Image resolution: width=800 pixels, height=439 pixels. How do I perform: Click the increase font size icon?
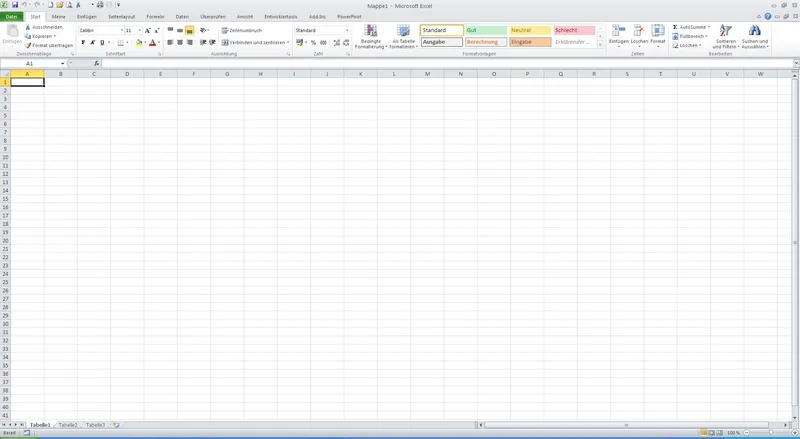[x=147, y=31]
